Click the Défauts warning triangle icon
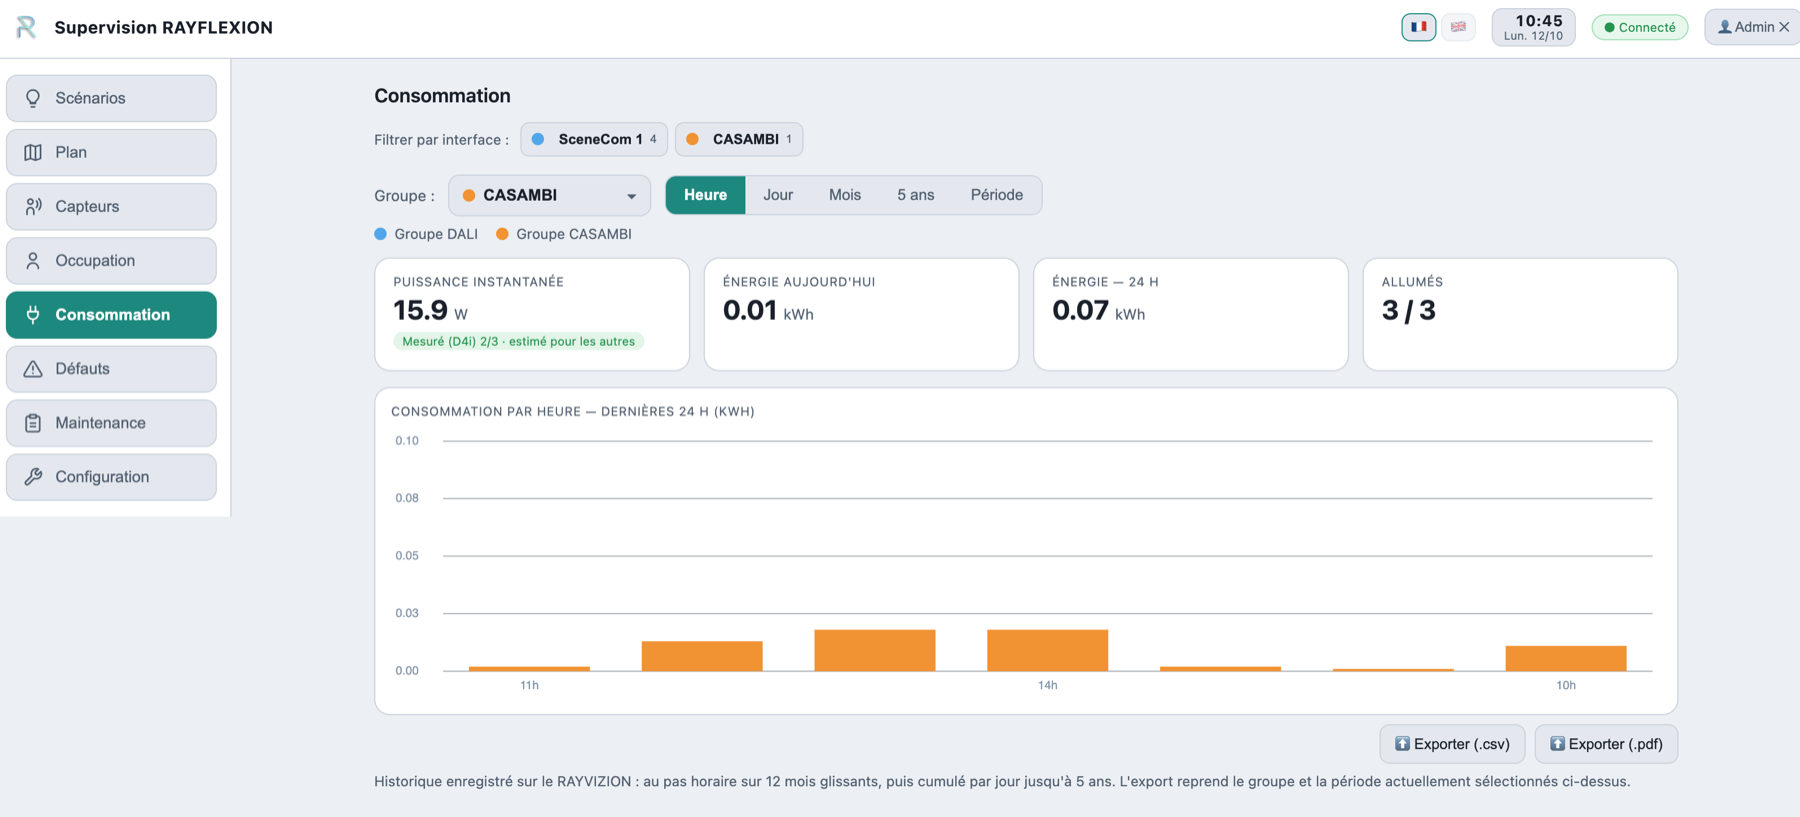The width and height of the screenshot is (1800, 817). 33,369
